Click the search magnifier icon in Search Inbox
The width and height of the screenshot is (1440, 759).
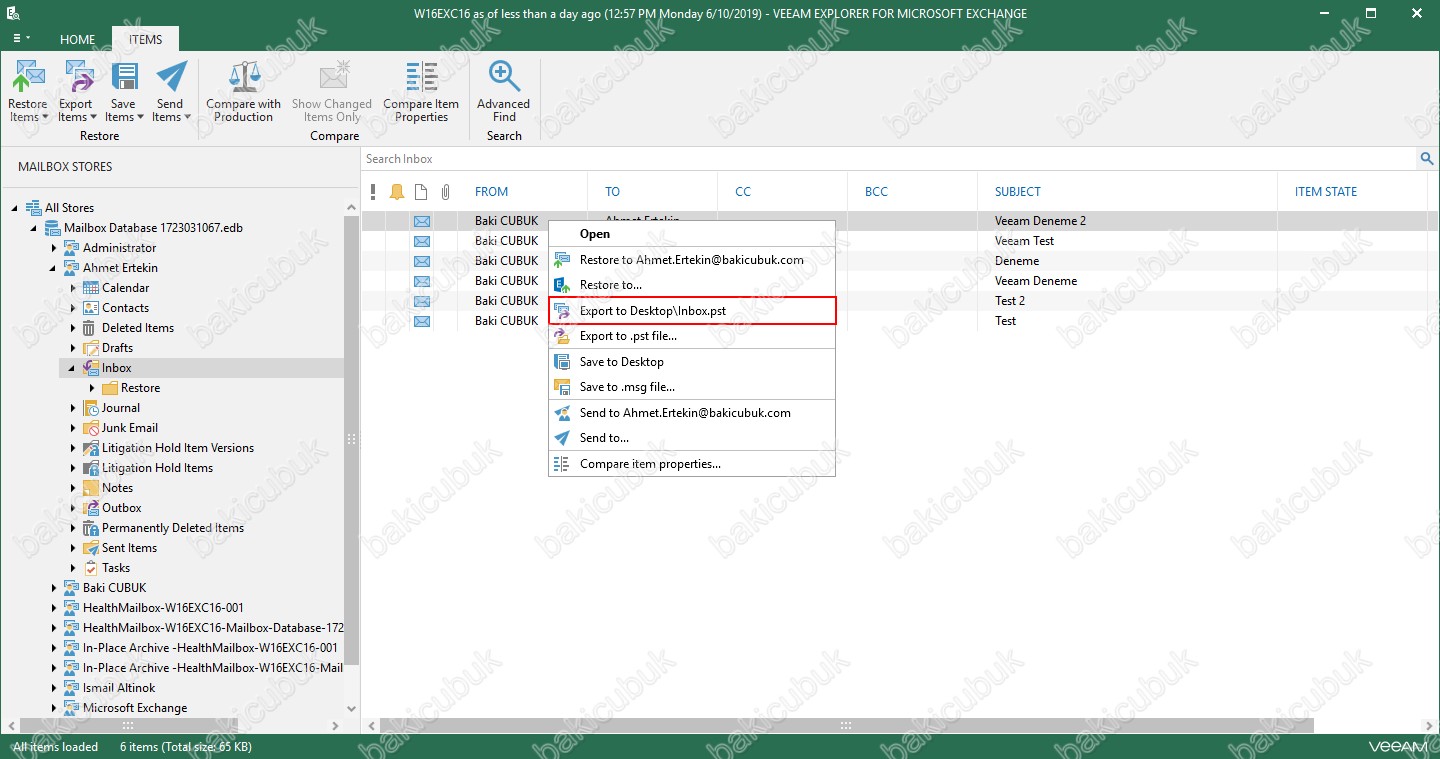(1427, 159)
